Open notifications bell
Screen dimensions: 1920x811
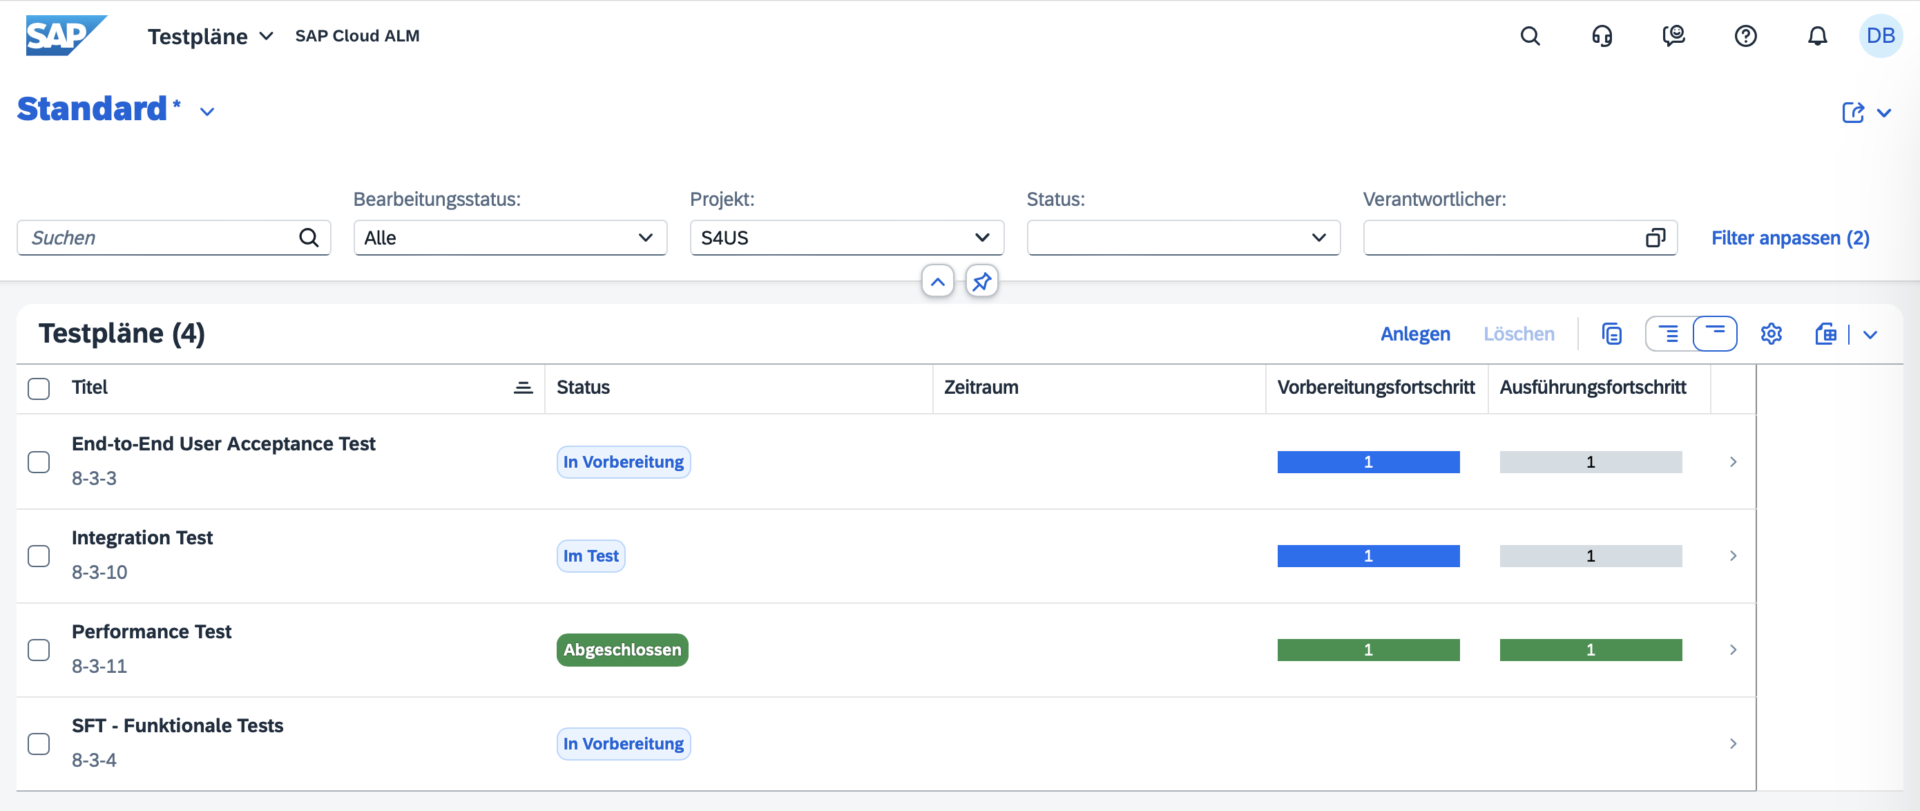(x=1817, y=36)
